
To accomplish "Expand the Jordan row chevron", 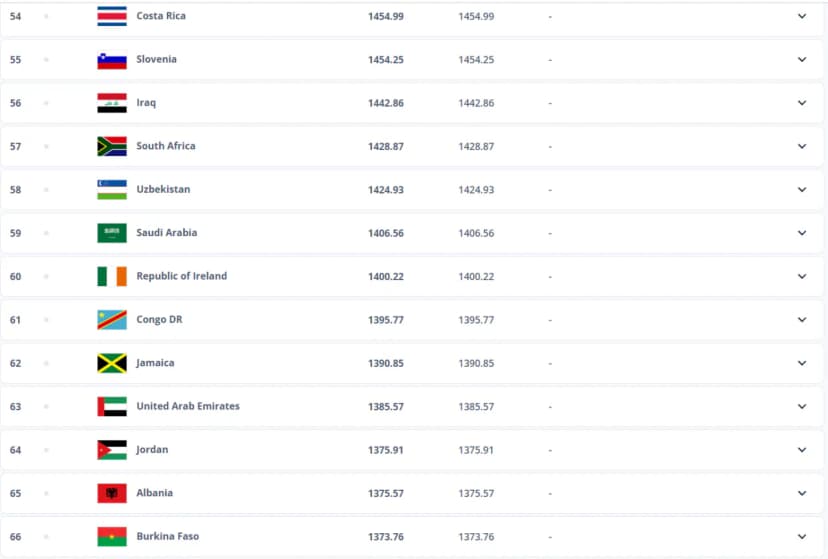I will click(x=802, y=450).
